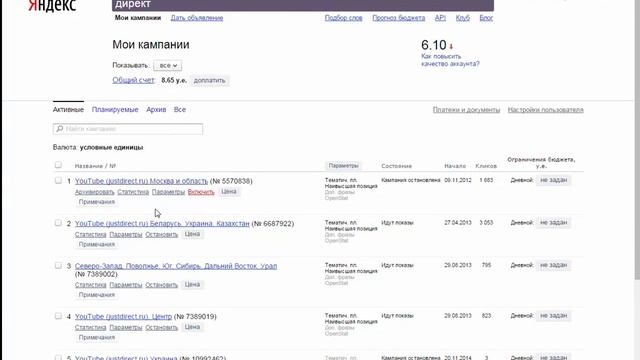
Task: Check the box for campaign 2 Беларусь, Украина, Казахстан
Action: [x=58, y=223]
